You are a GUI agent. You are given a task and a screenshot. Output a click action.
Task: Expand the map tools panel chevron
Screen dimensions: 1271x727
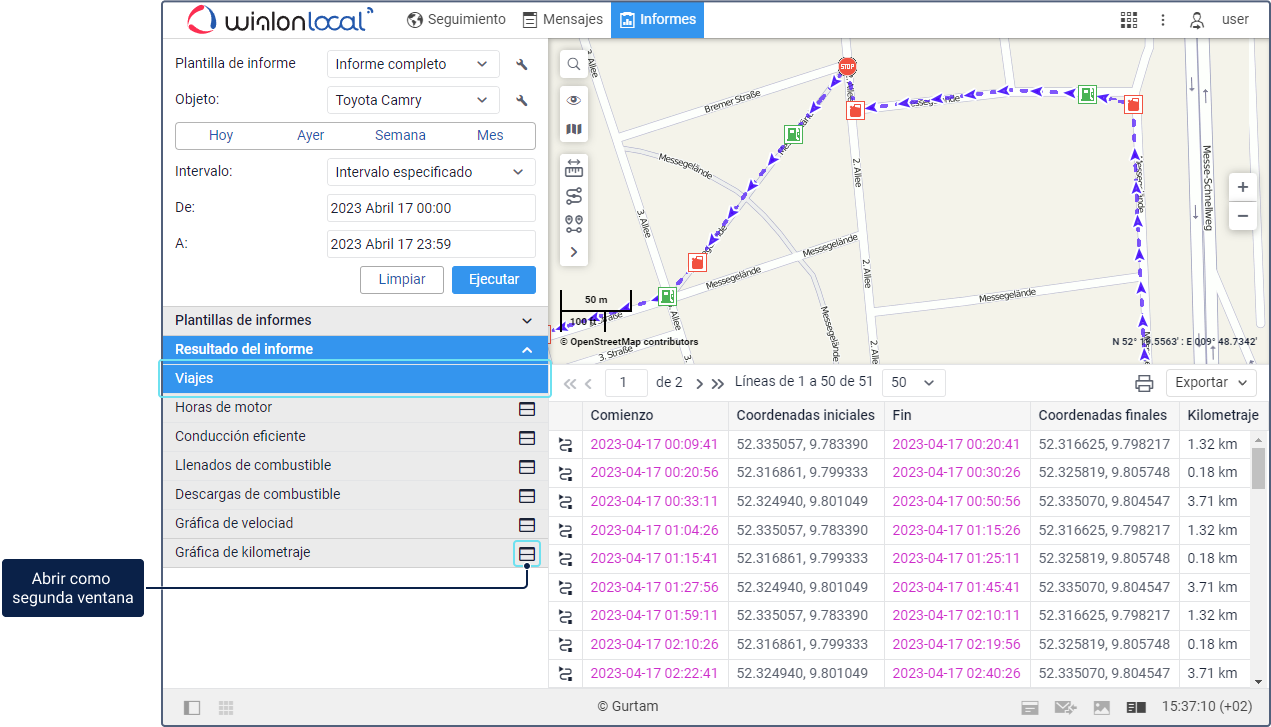pos(574,252)
